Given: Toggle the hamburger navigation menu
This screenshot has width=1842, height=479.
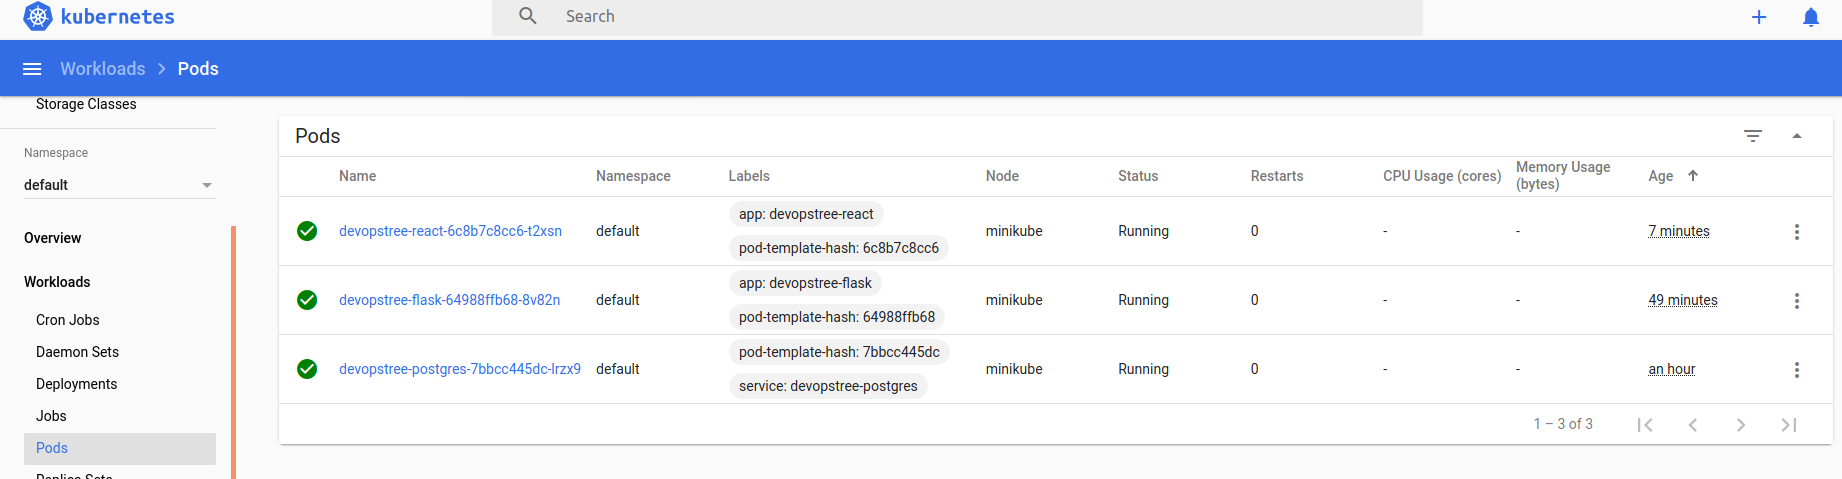Looking at the screenshot, I should [32, 69].
